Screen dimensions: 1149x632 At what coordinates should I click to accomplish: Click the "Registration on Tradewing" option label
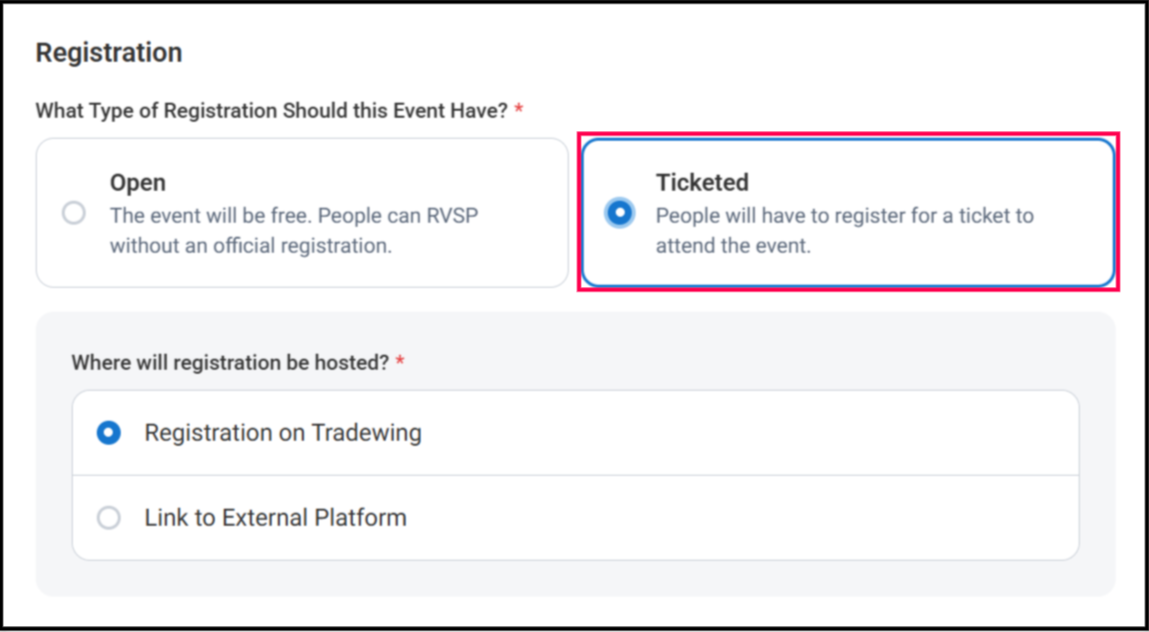pos(283,433)
